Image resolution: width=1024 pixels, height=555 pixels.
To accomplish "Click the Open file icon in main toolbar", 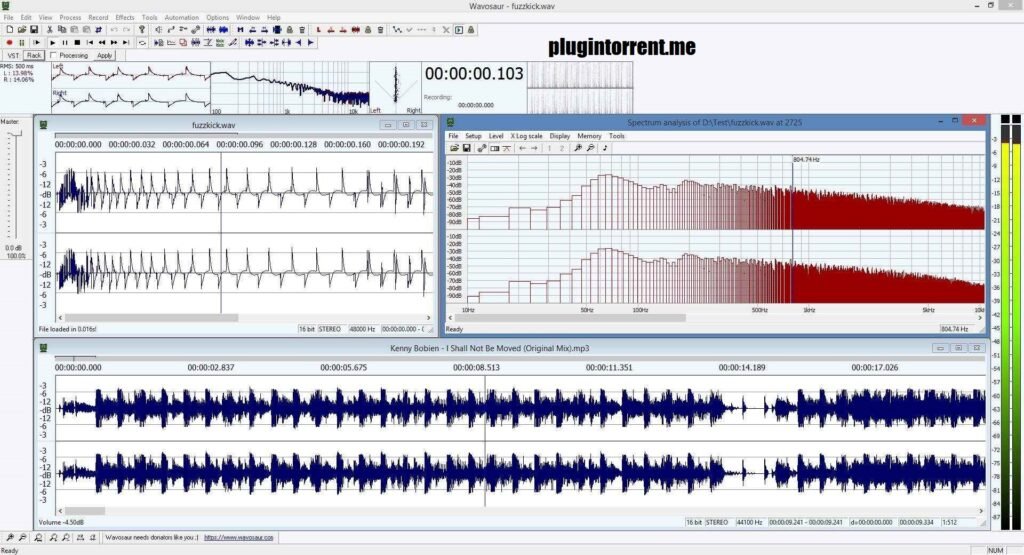I will click(22, 29).
